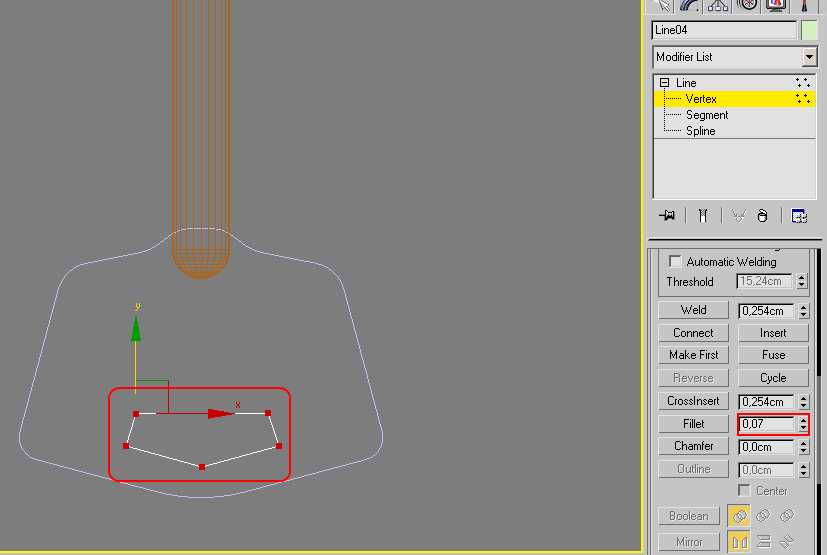Open the object color swatch

pos(809,30)
